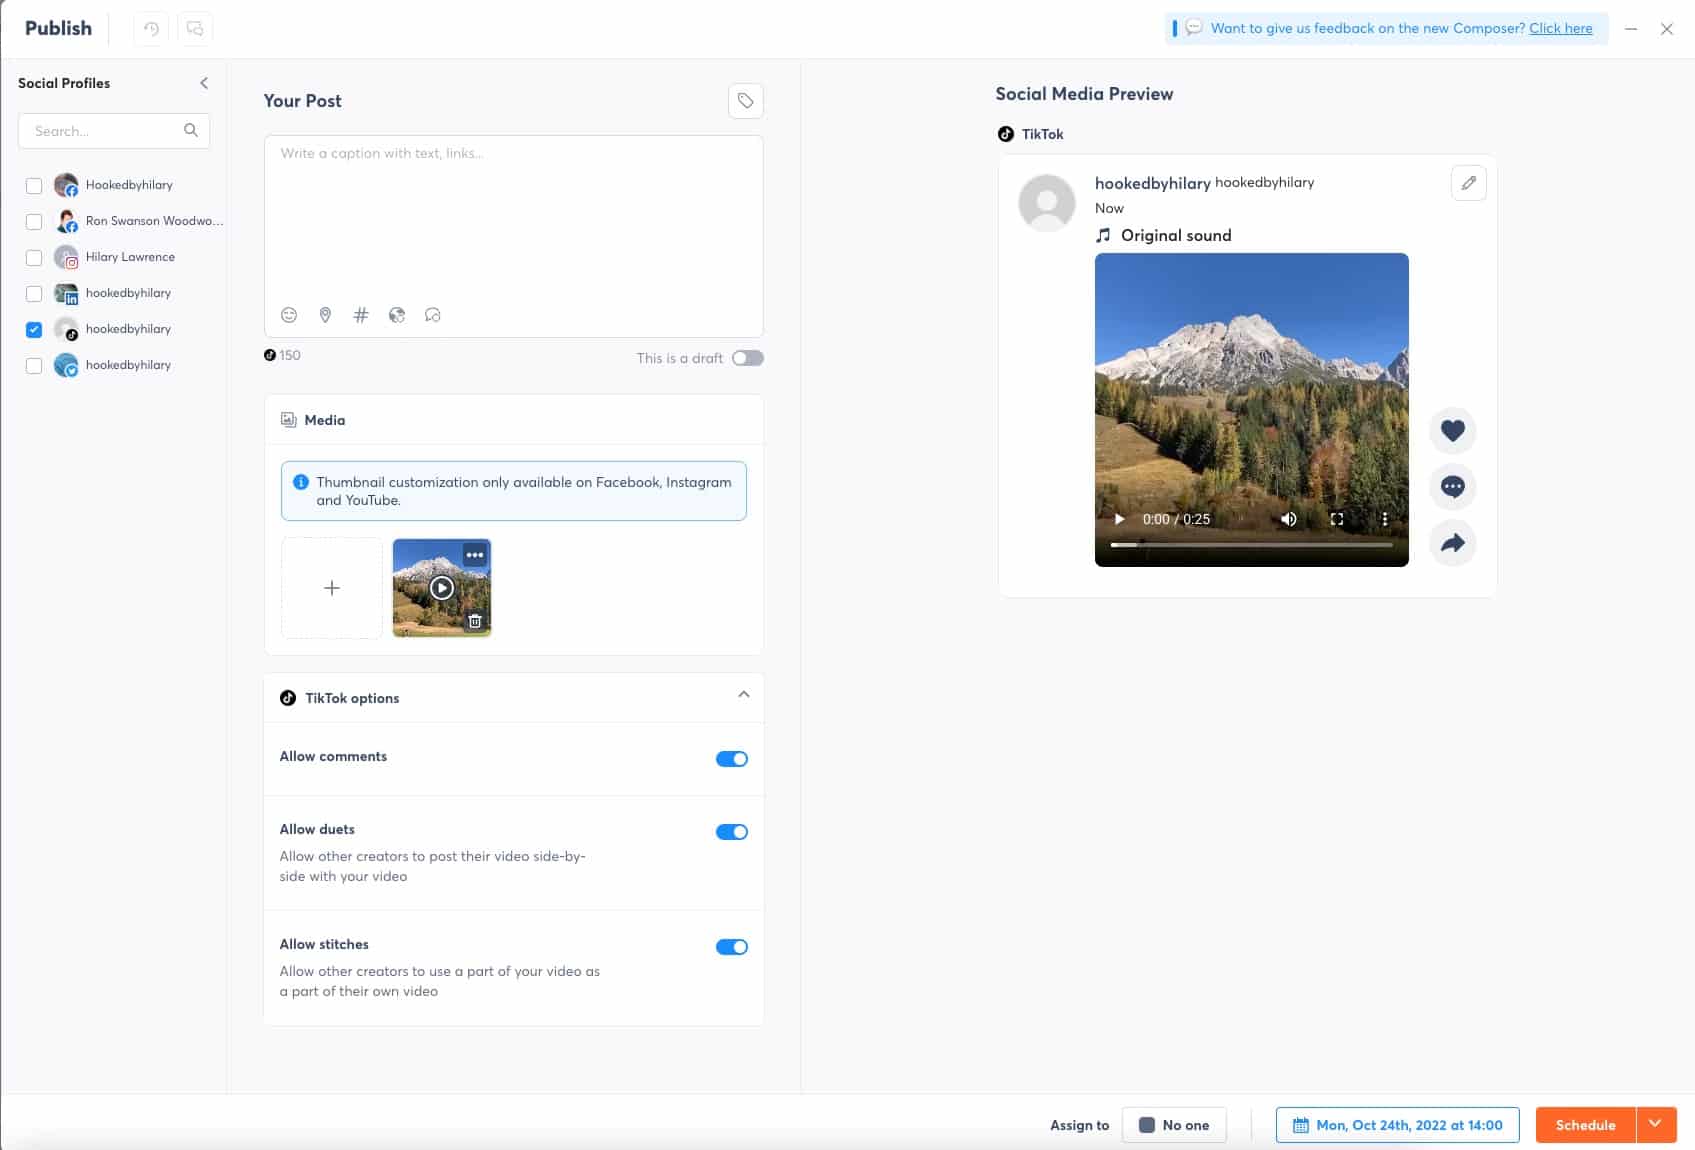Click the heart icon in TikTok preview
Image resolution: width=1695 pixels, height=1150 pixels.
(1453, 431)
